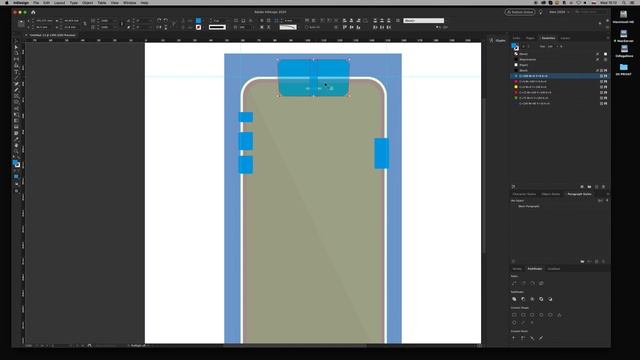
Task: Switch to the Pages tab
Action: (530, 38)
